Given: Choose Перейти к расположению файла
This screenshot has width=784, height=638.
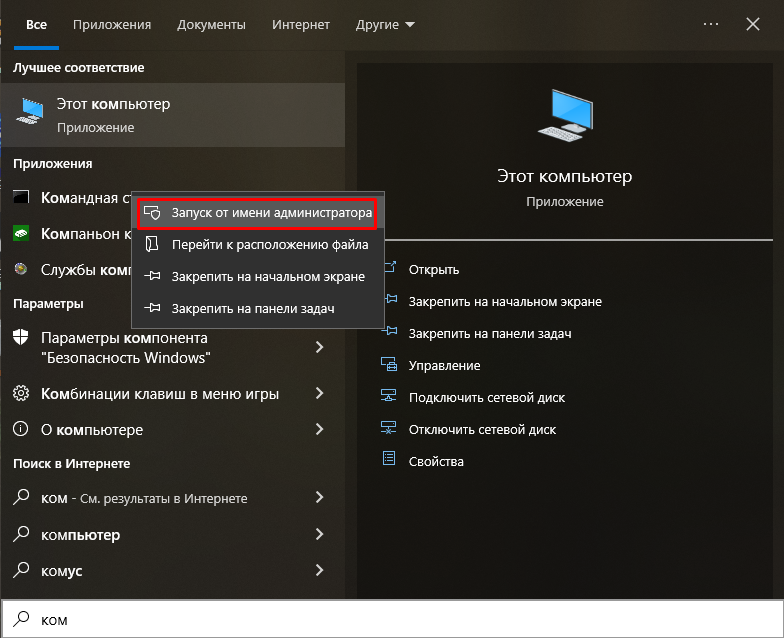Looking at the screenshot, I should [x=258, y=245].
